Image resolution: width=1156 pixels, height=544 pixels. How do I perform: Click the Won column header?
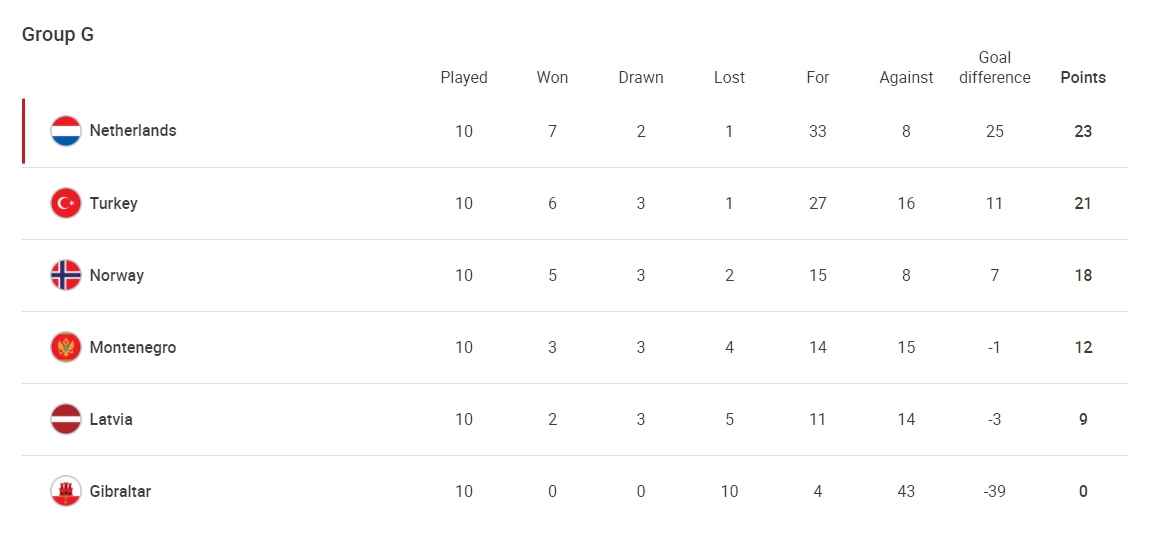tap(552, 77)
